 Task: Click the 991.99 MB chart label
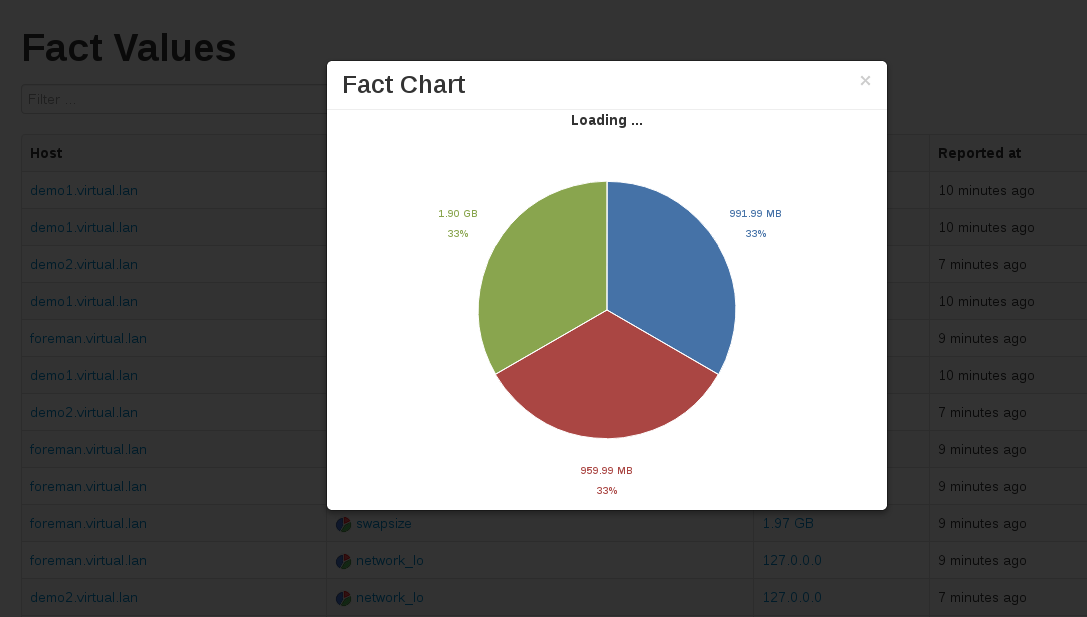point(755,214)
